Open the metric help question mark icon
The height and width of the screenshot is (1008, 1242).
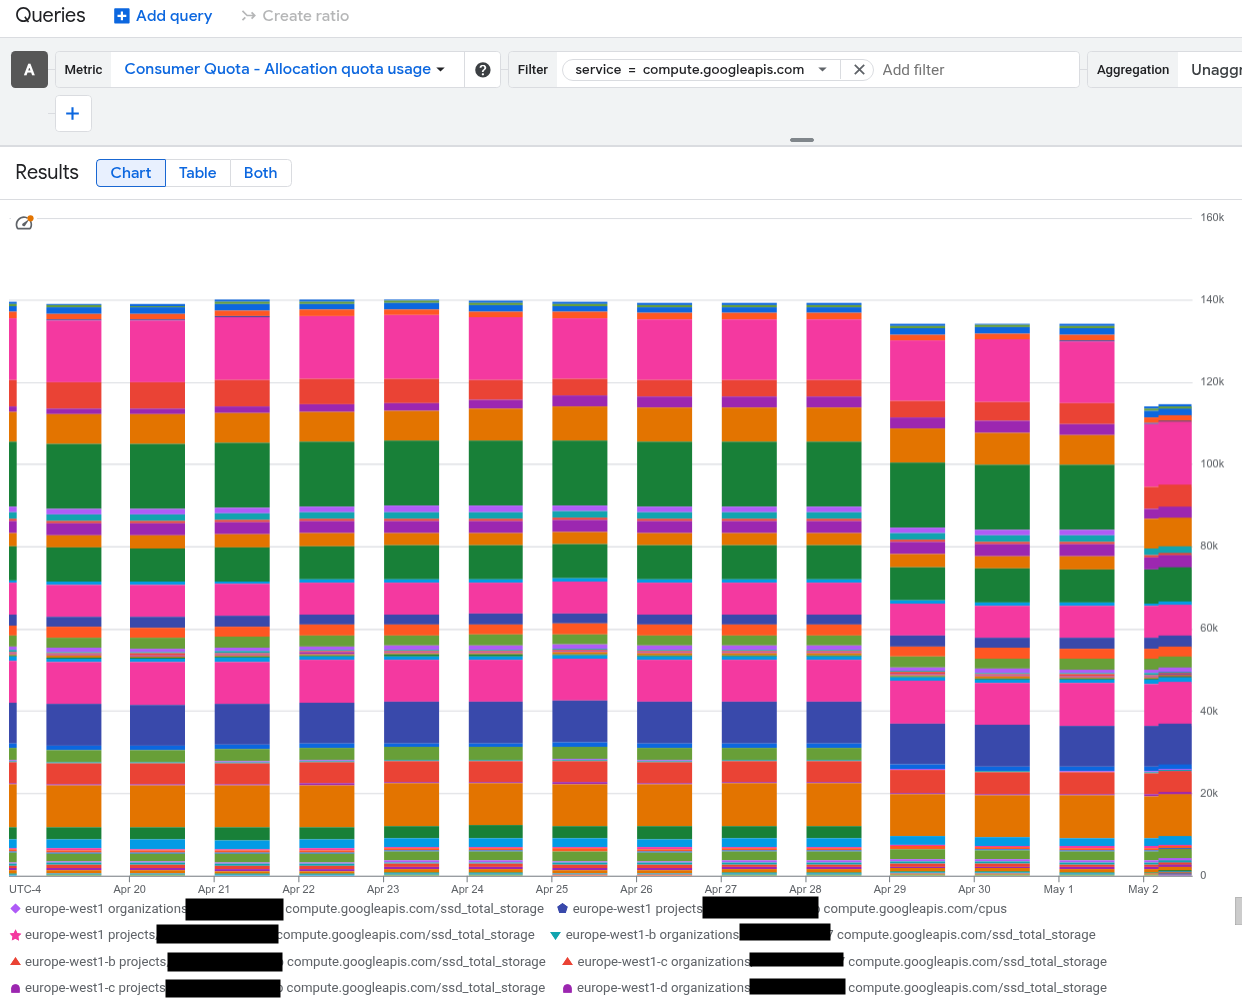click(483, 70)
